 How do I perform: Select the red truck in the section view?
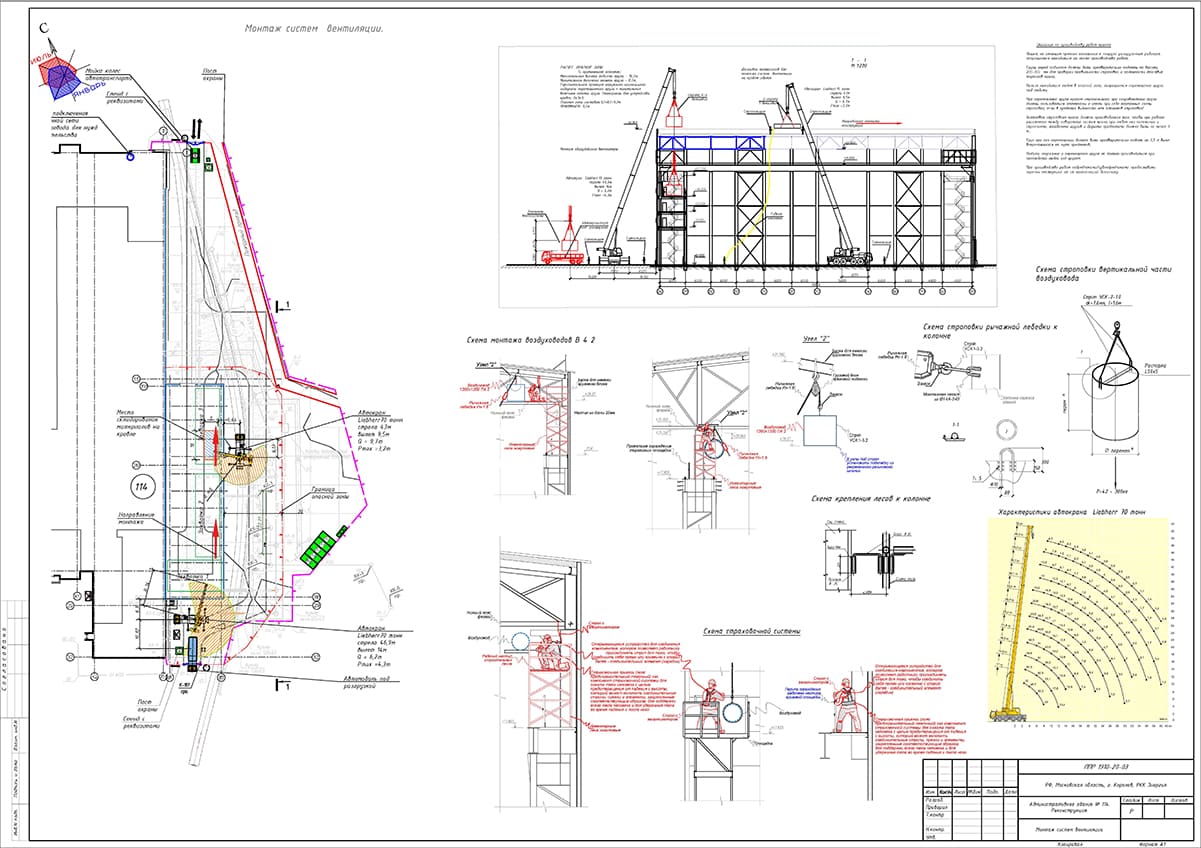pos(564,256)
